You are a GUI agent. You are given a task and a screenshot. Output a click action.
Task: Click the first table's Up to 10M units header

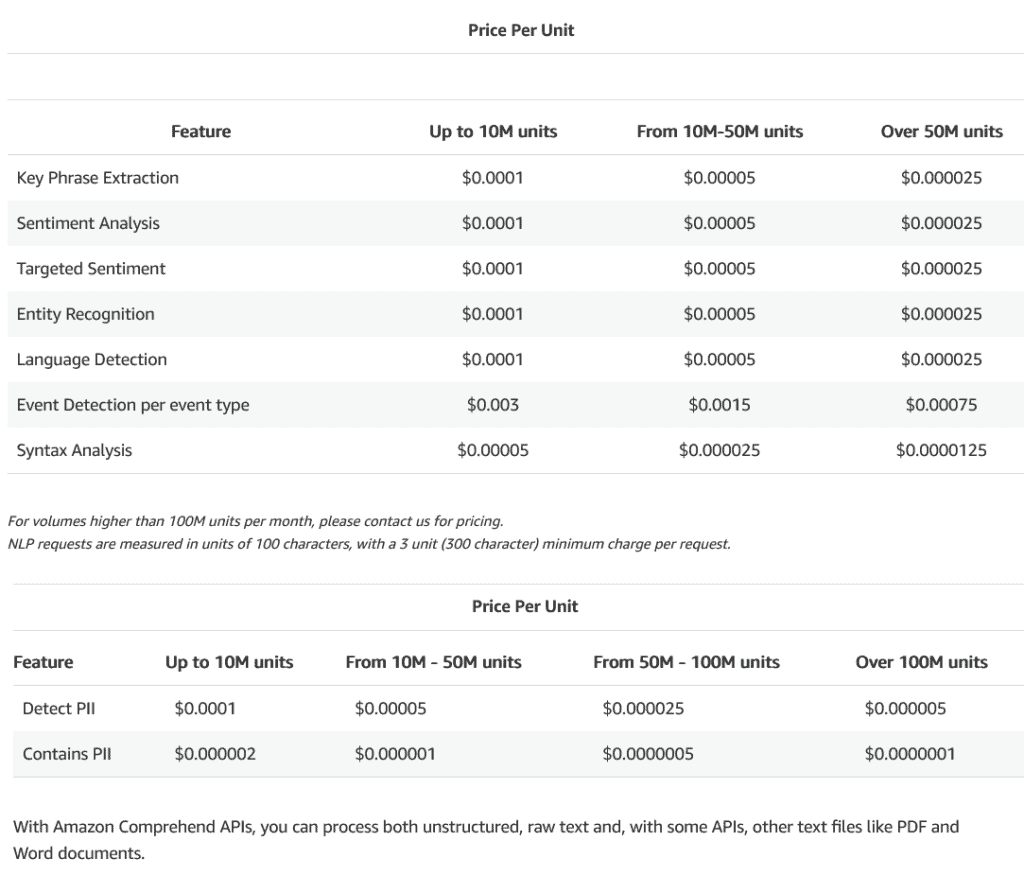coord(493,131)
